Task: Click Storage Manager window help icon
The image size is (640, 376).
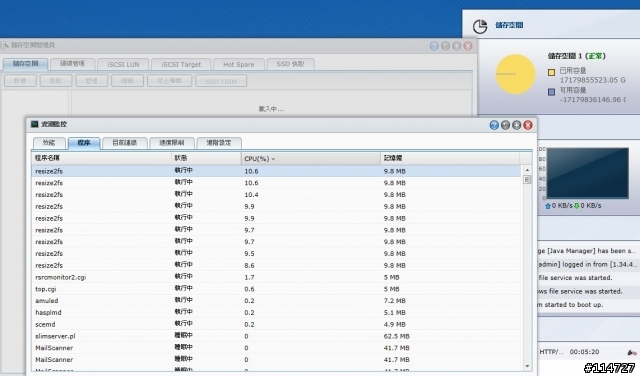Action: point(434,46)
